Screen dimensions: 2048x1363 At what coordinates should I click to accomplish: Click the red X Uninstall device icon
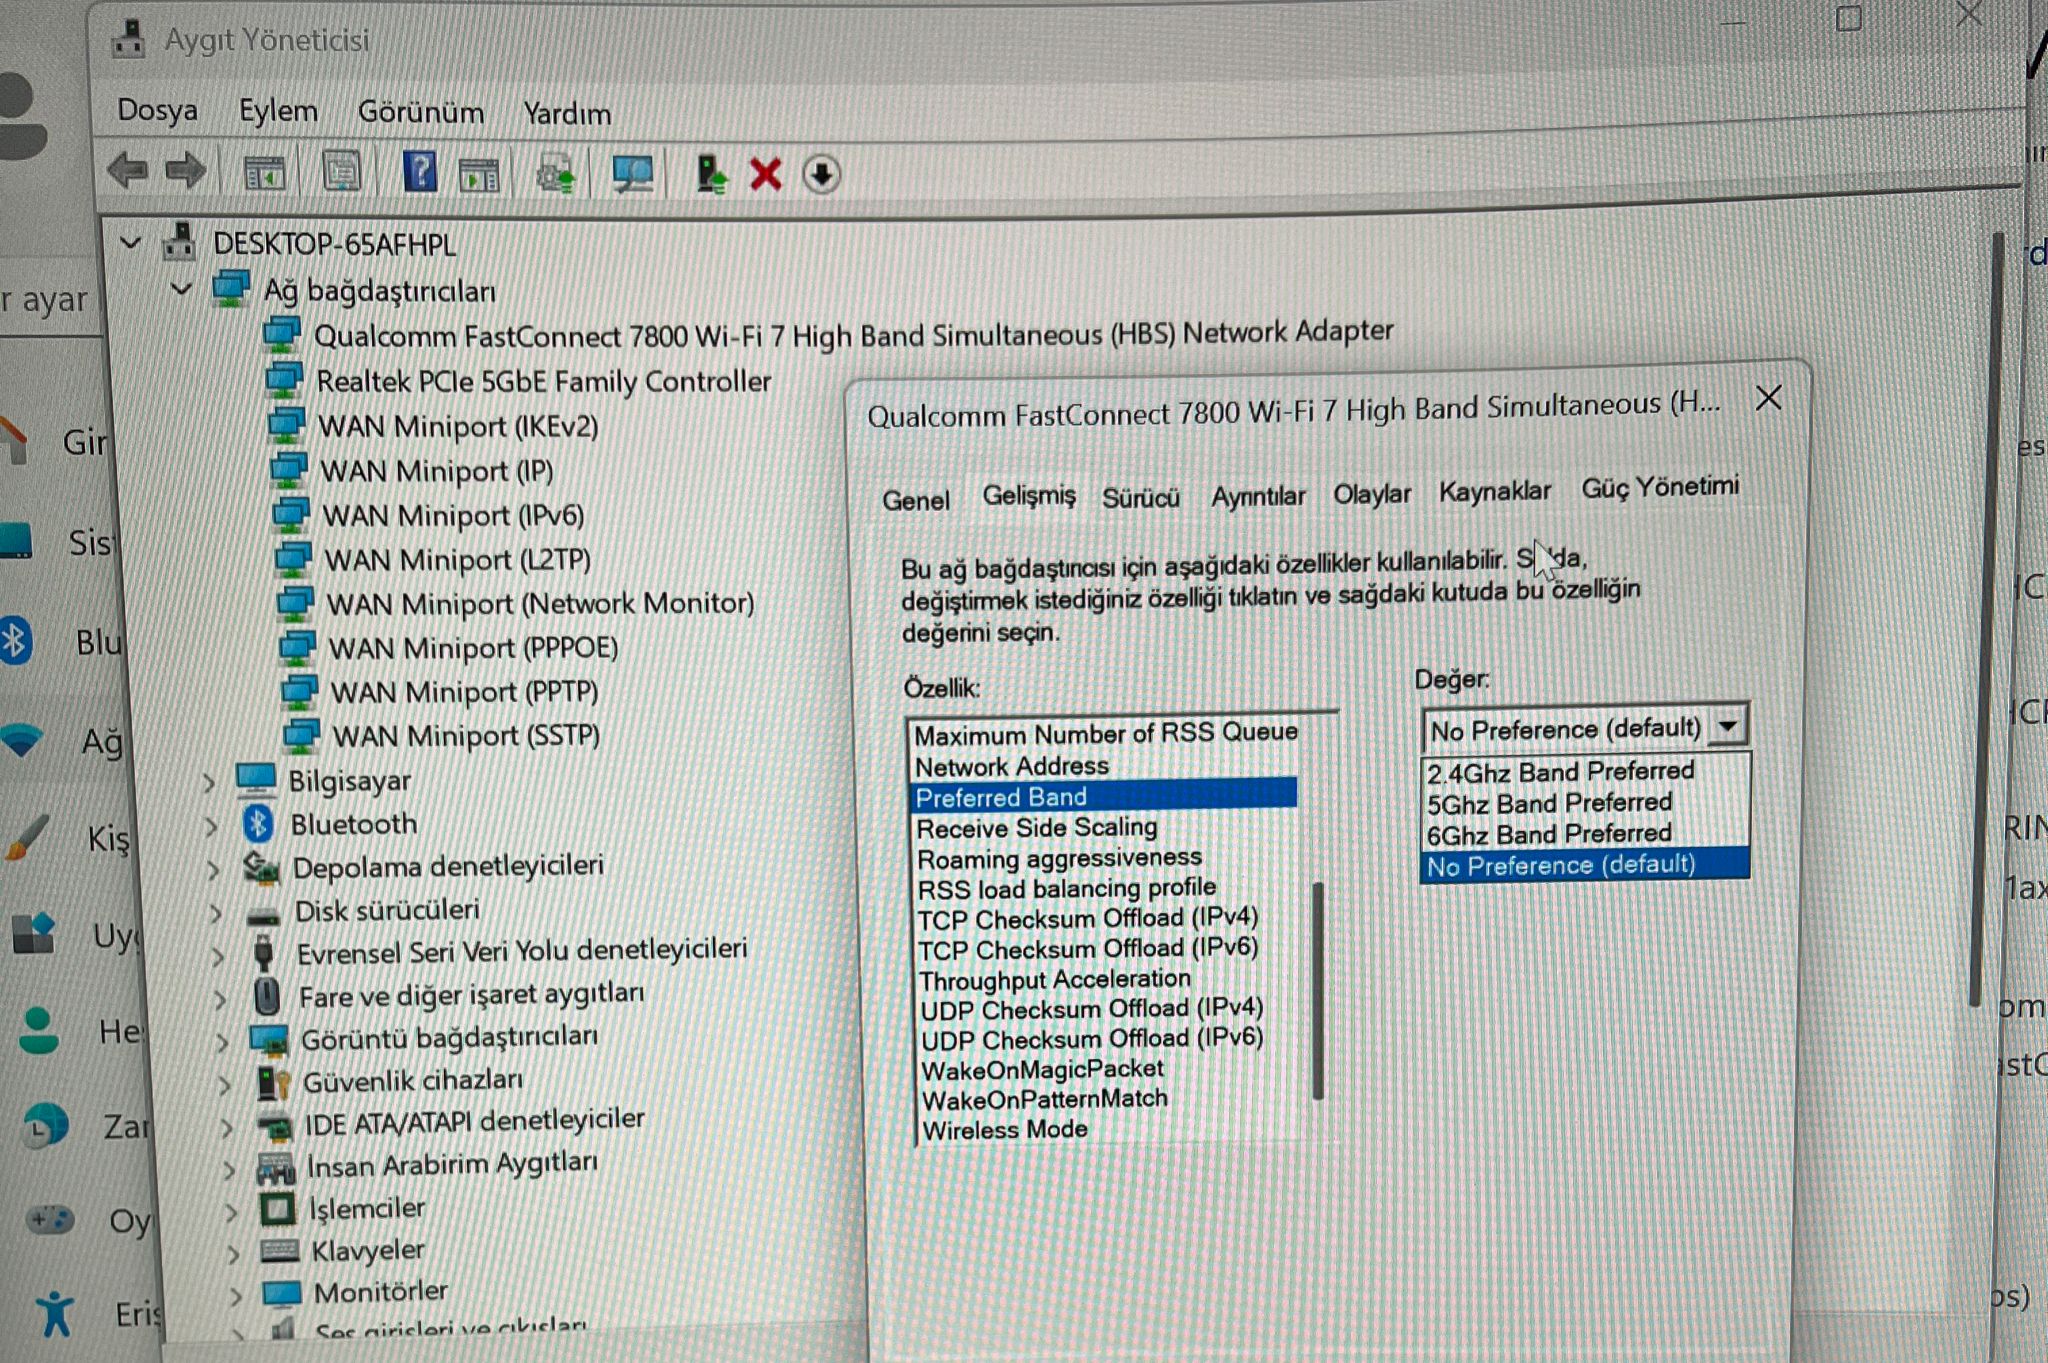766,175
